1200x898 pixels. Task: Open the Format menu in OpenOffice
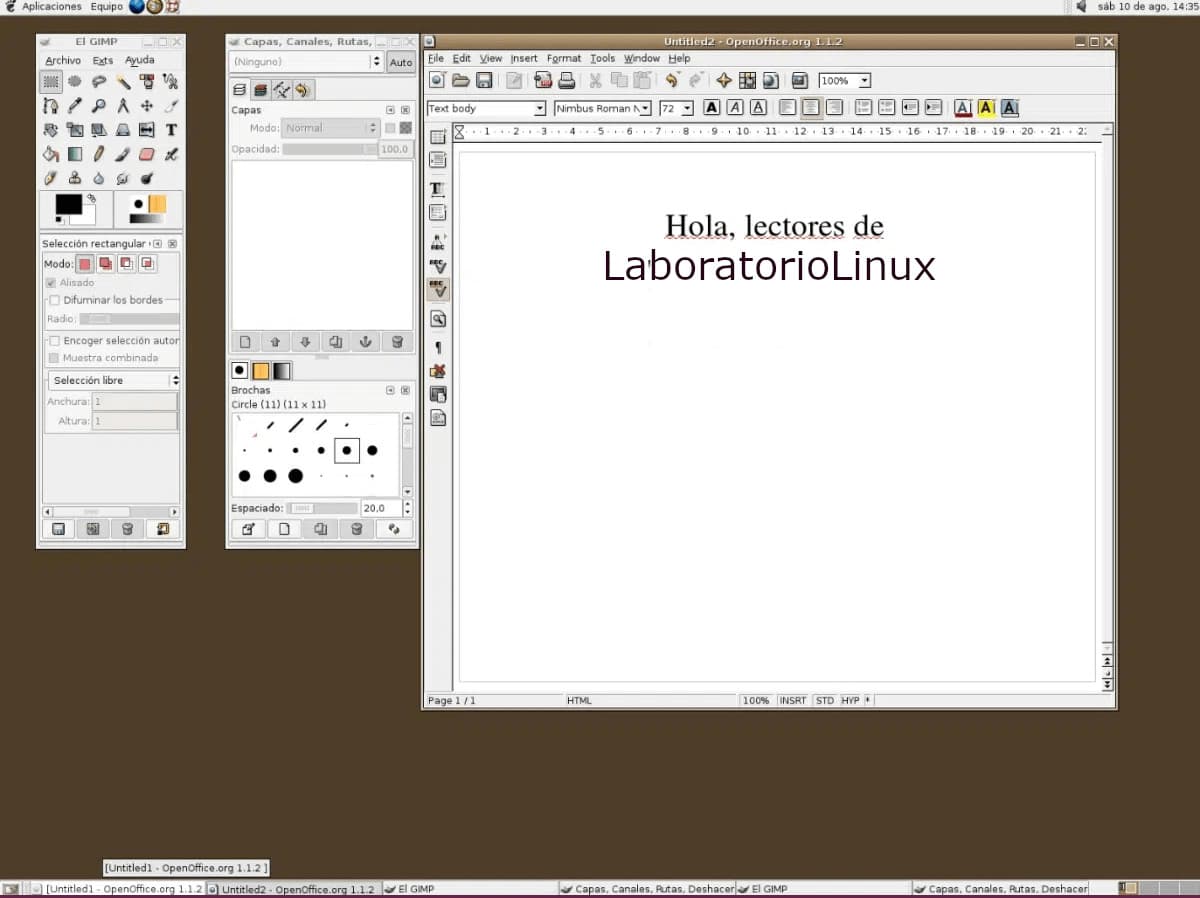coord(563,59)
